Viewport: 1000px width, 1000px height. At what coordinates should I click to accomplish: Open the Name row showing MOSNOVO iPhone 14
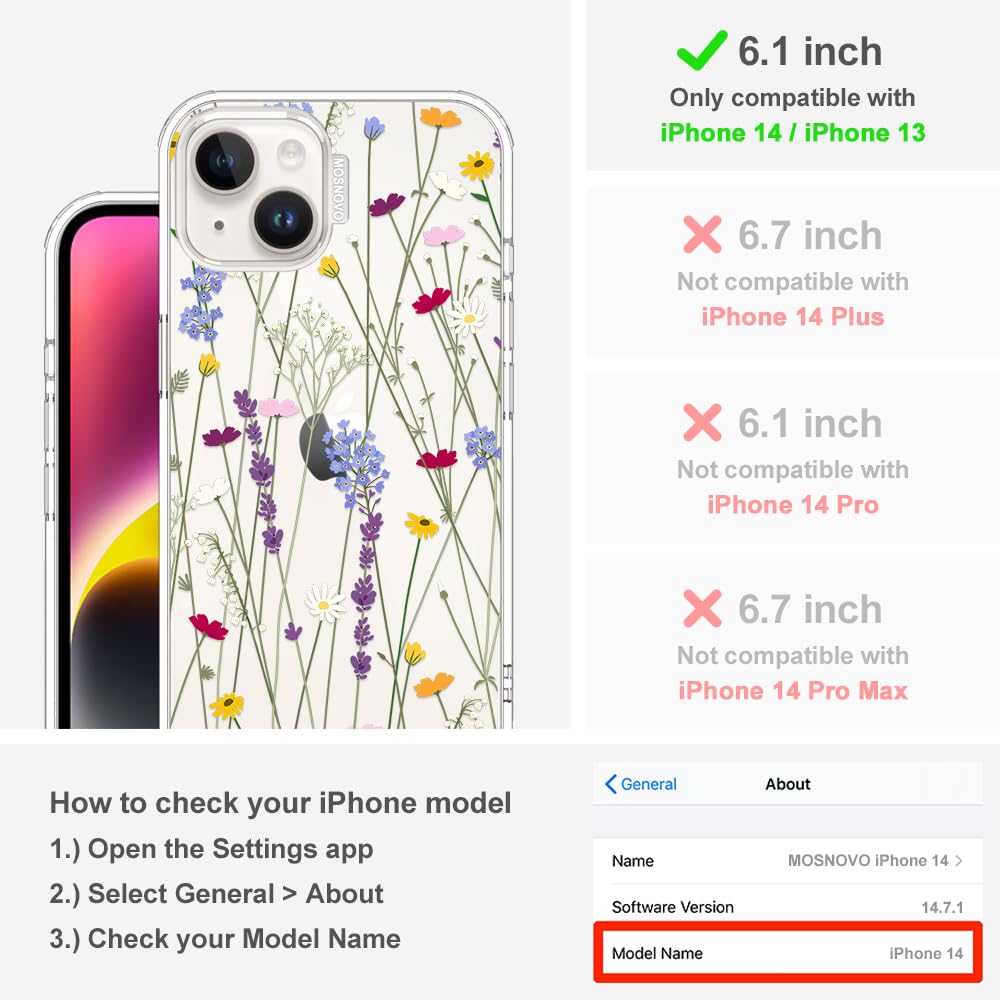tap(787, 860)
